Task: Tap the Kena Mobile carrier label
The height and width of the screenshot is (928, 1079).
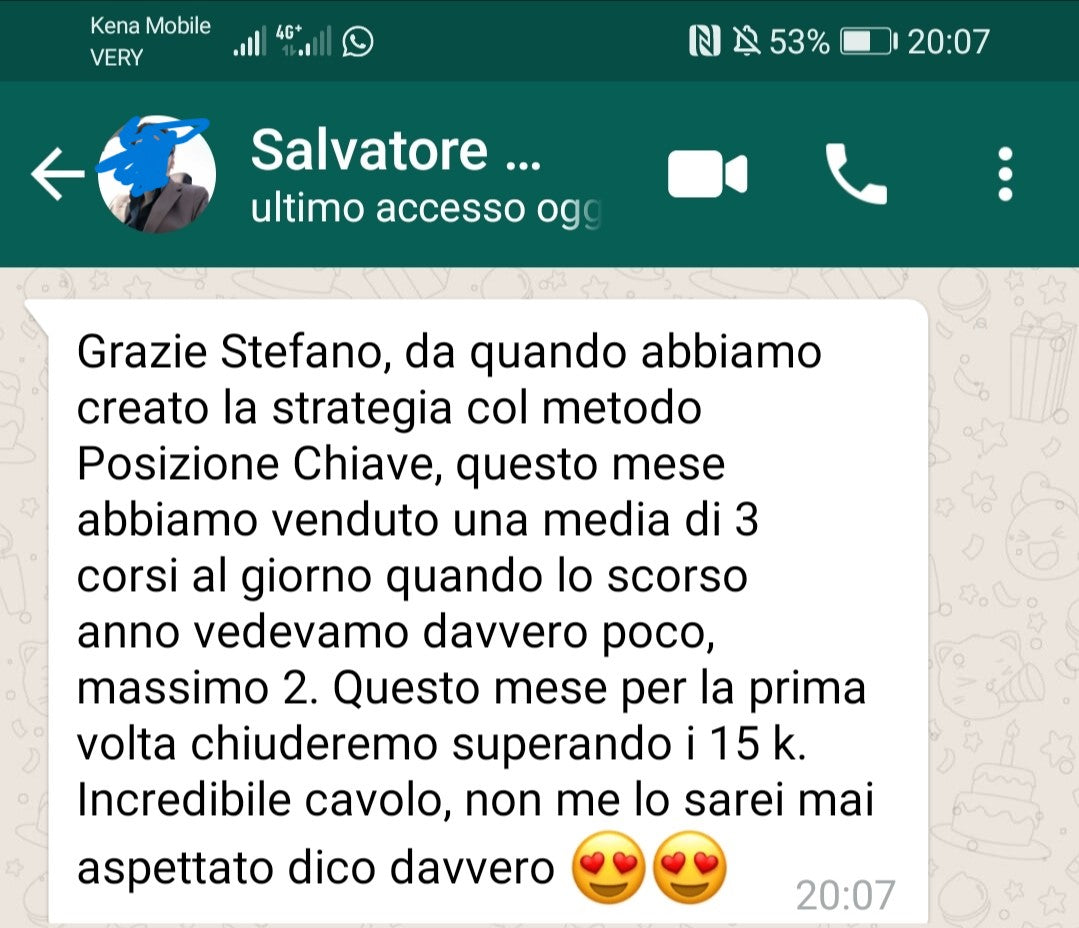Action: tap(150, 25)
